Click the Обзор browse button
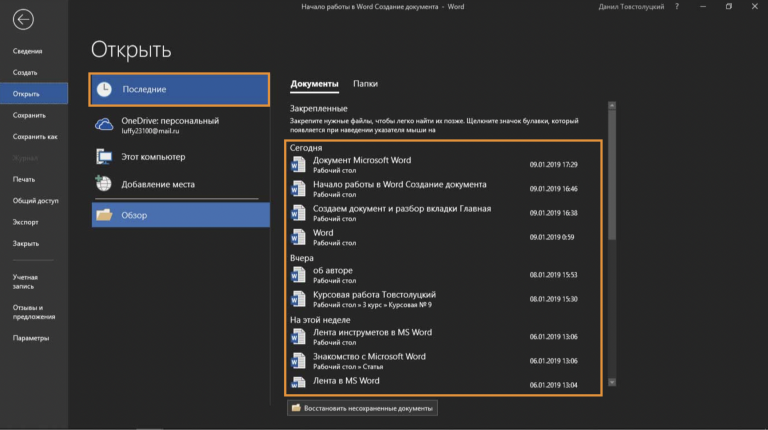This screenshot has height=430, width=768. (180, 215)
